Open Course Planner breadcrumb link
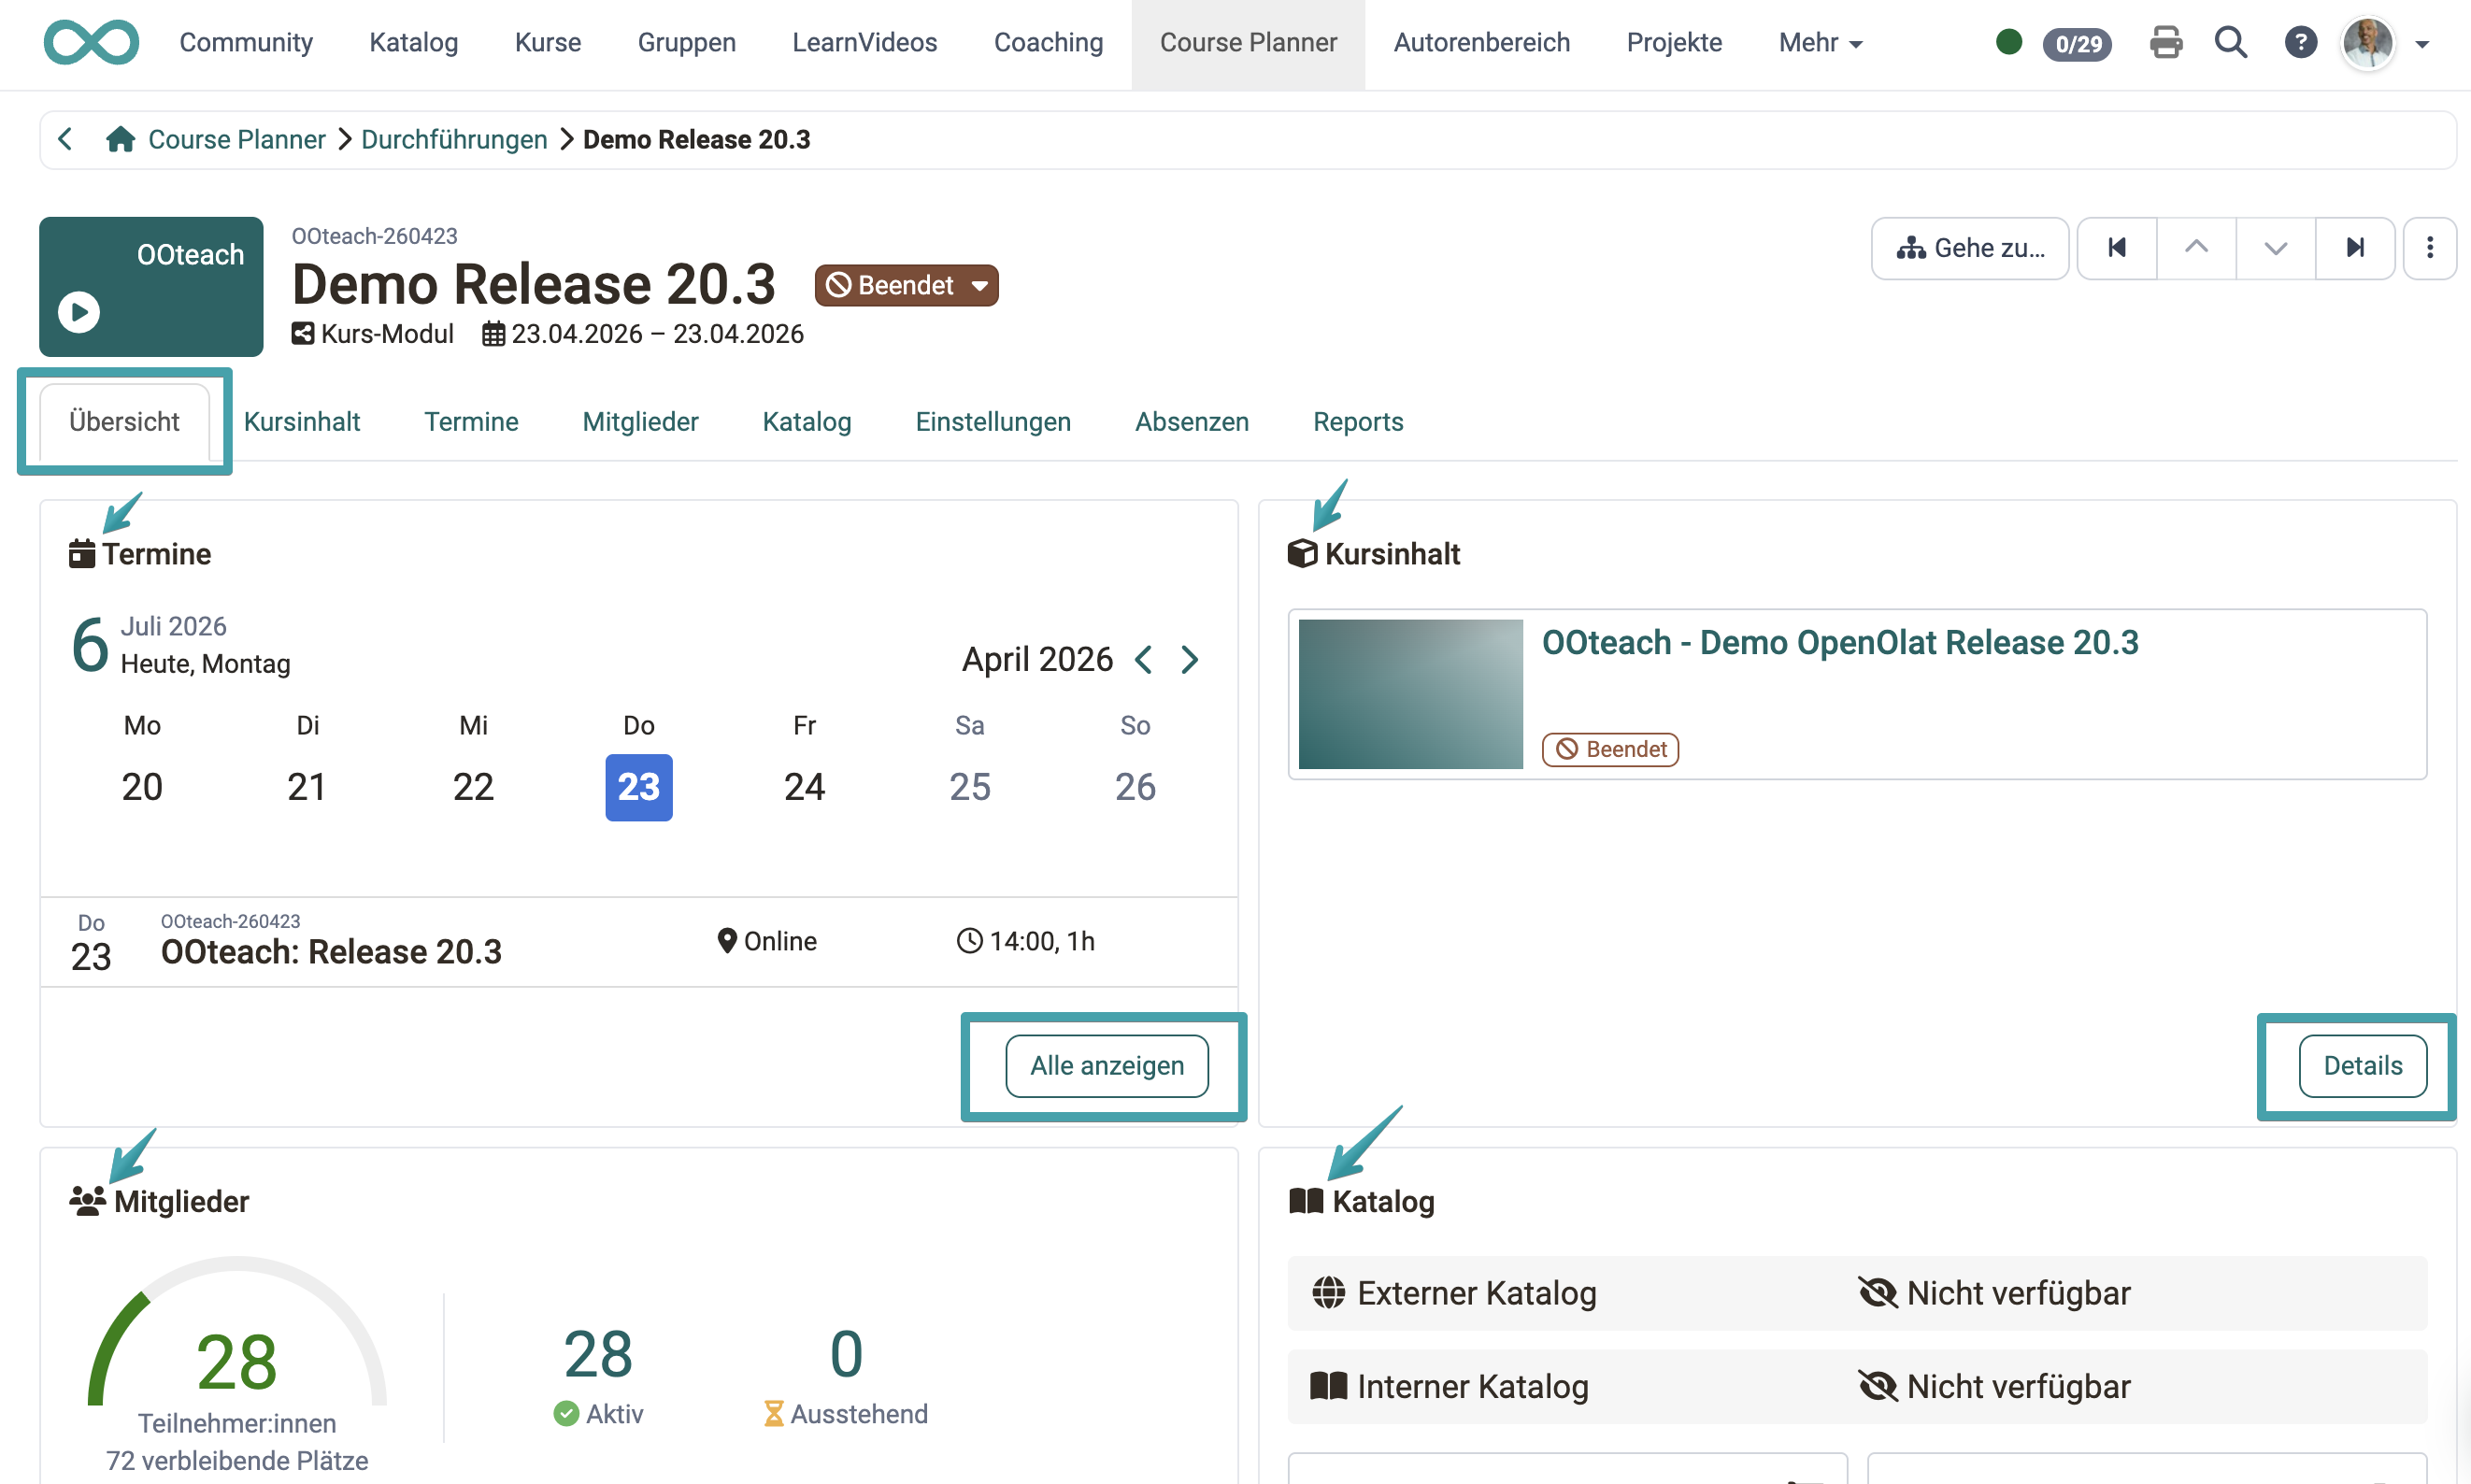Screen dimensions: 2471x1484 pyautogui.click(x=237, y=139)
